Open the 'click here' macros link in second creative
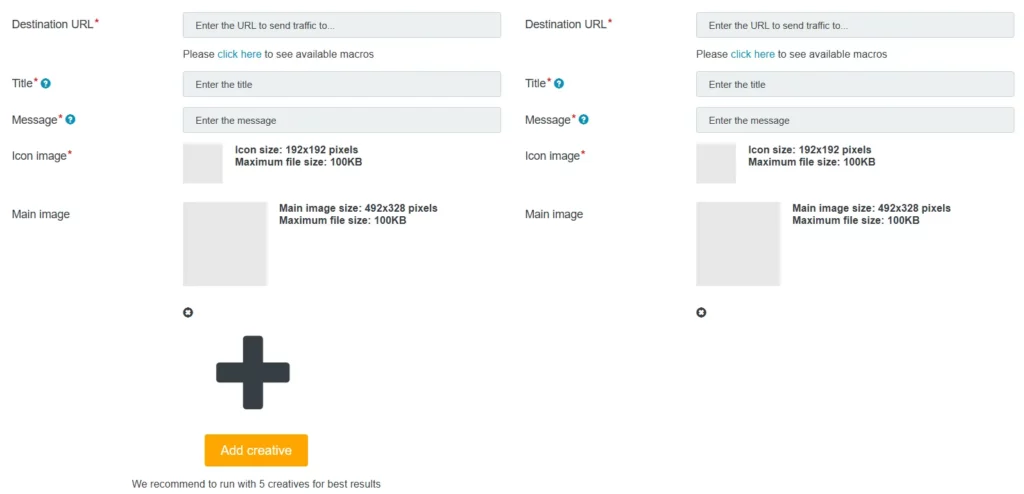 click(752, 54)
